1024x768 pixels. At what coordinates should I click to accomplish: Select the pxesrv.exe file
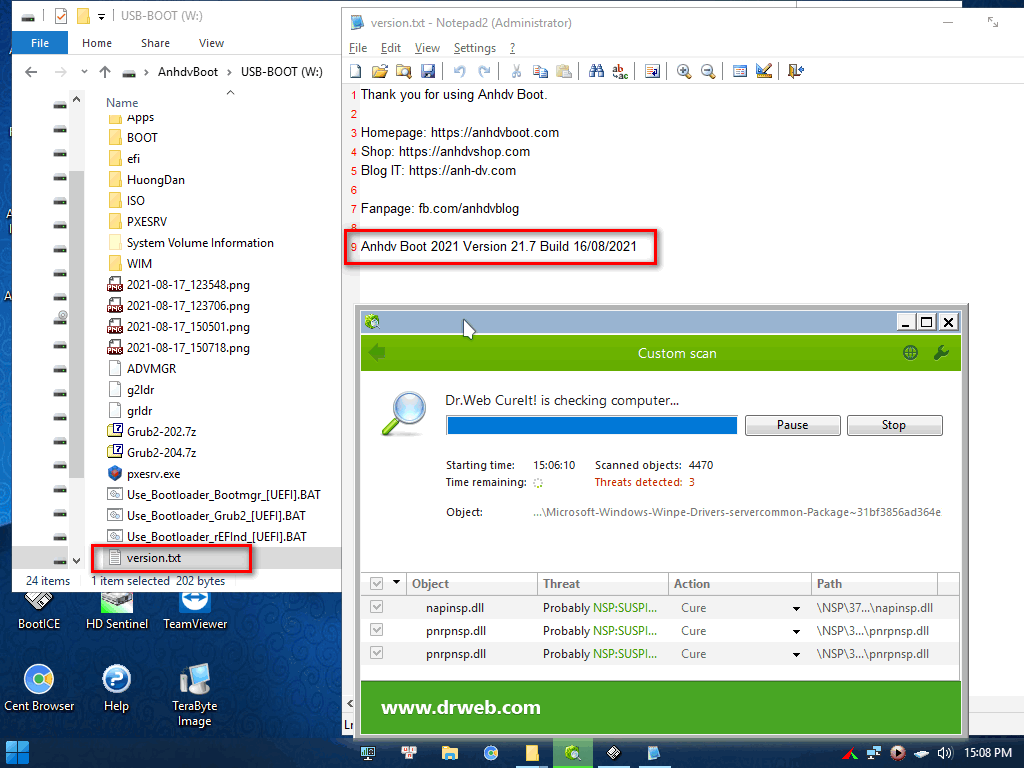coord(153,474)
